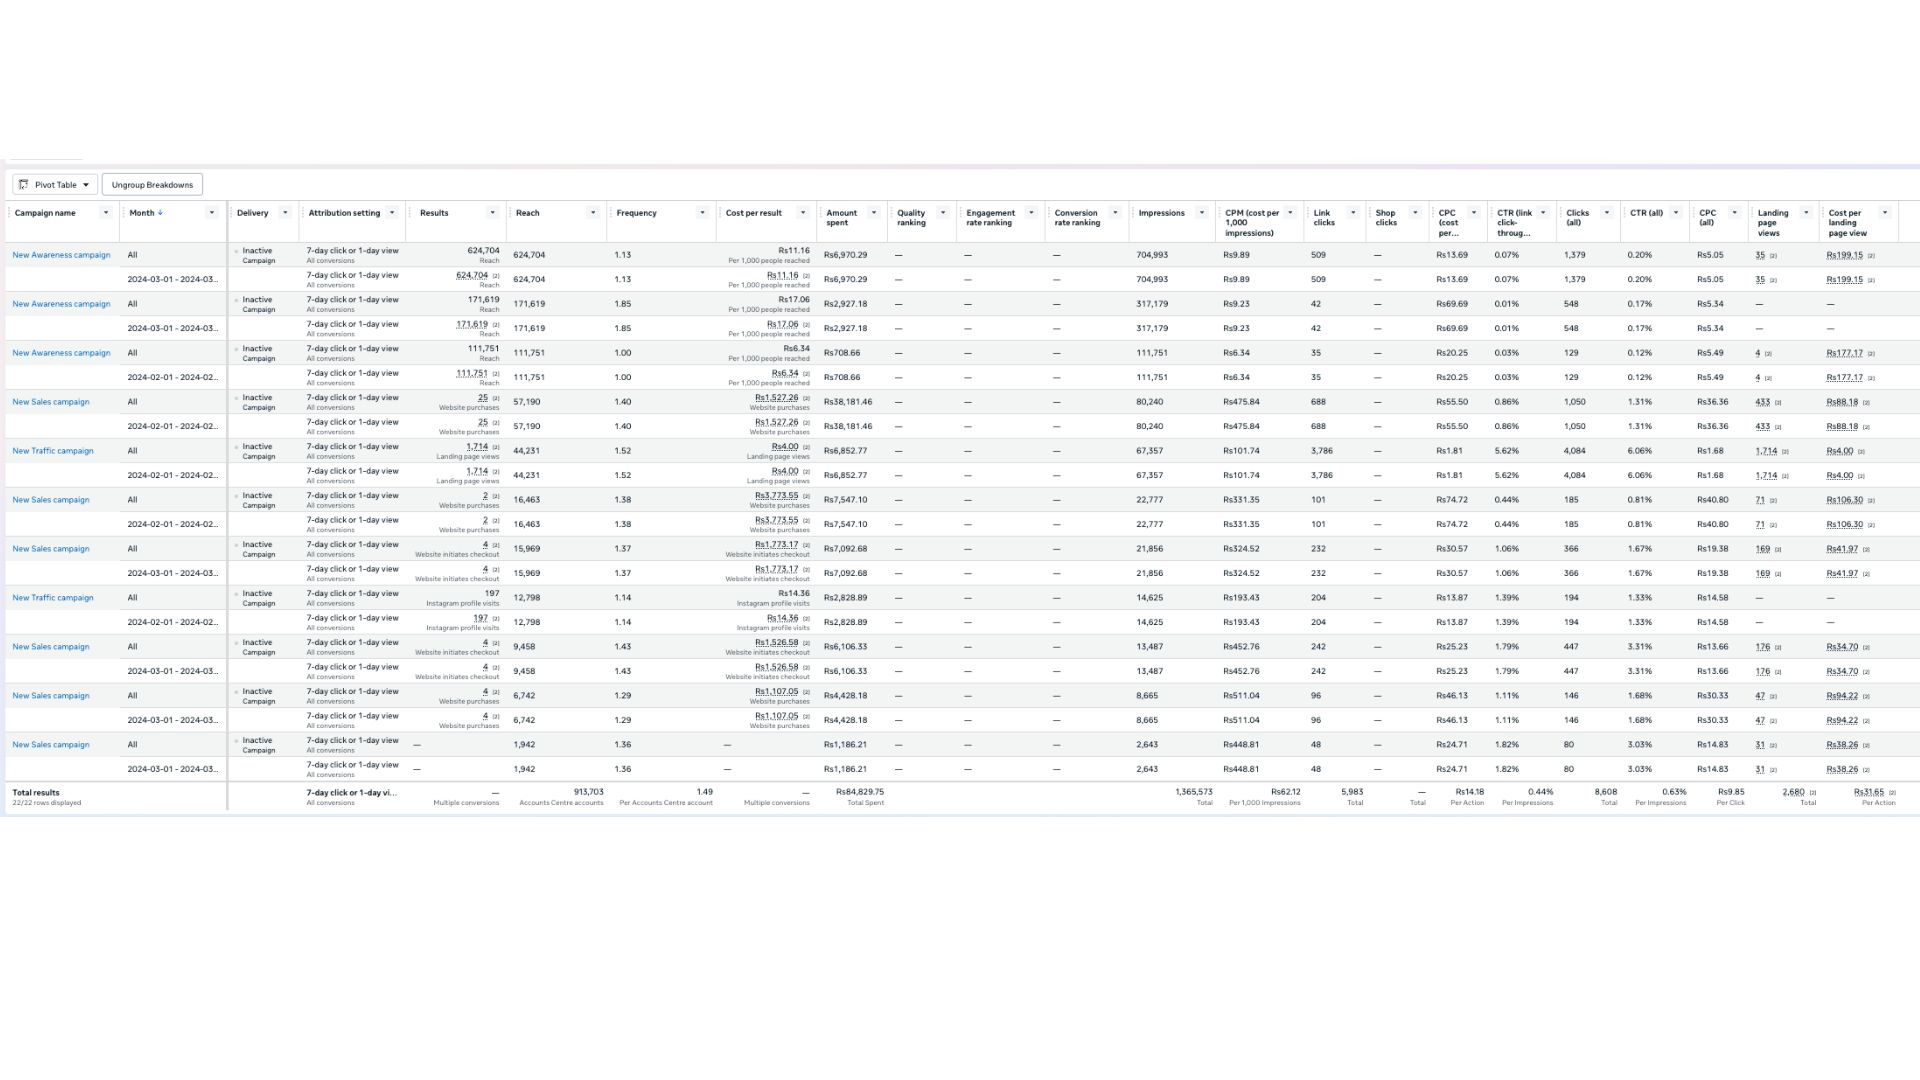
Task: Open Campaign name column dropdown arrow
Action: 106,213
